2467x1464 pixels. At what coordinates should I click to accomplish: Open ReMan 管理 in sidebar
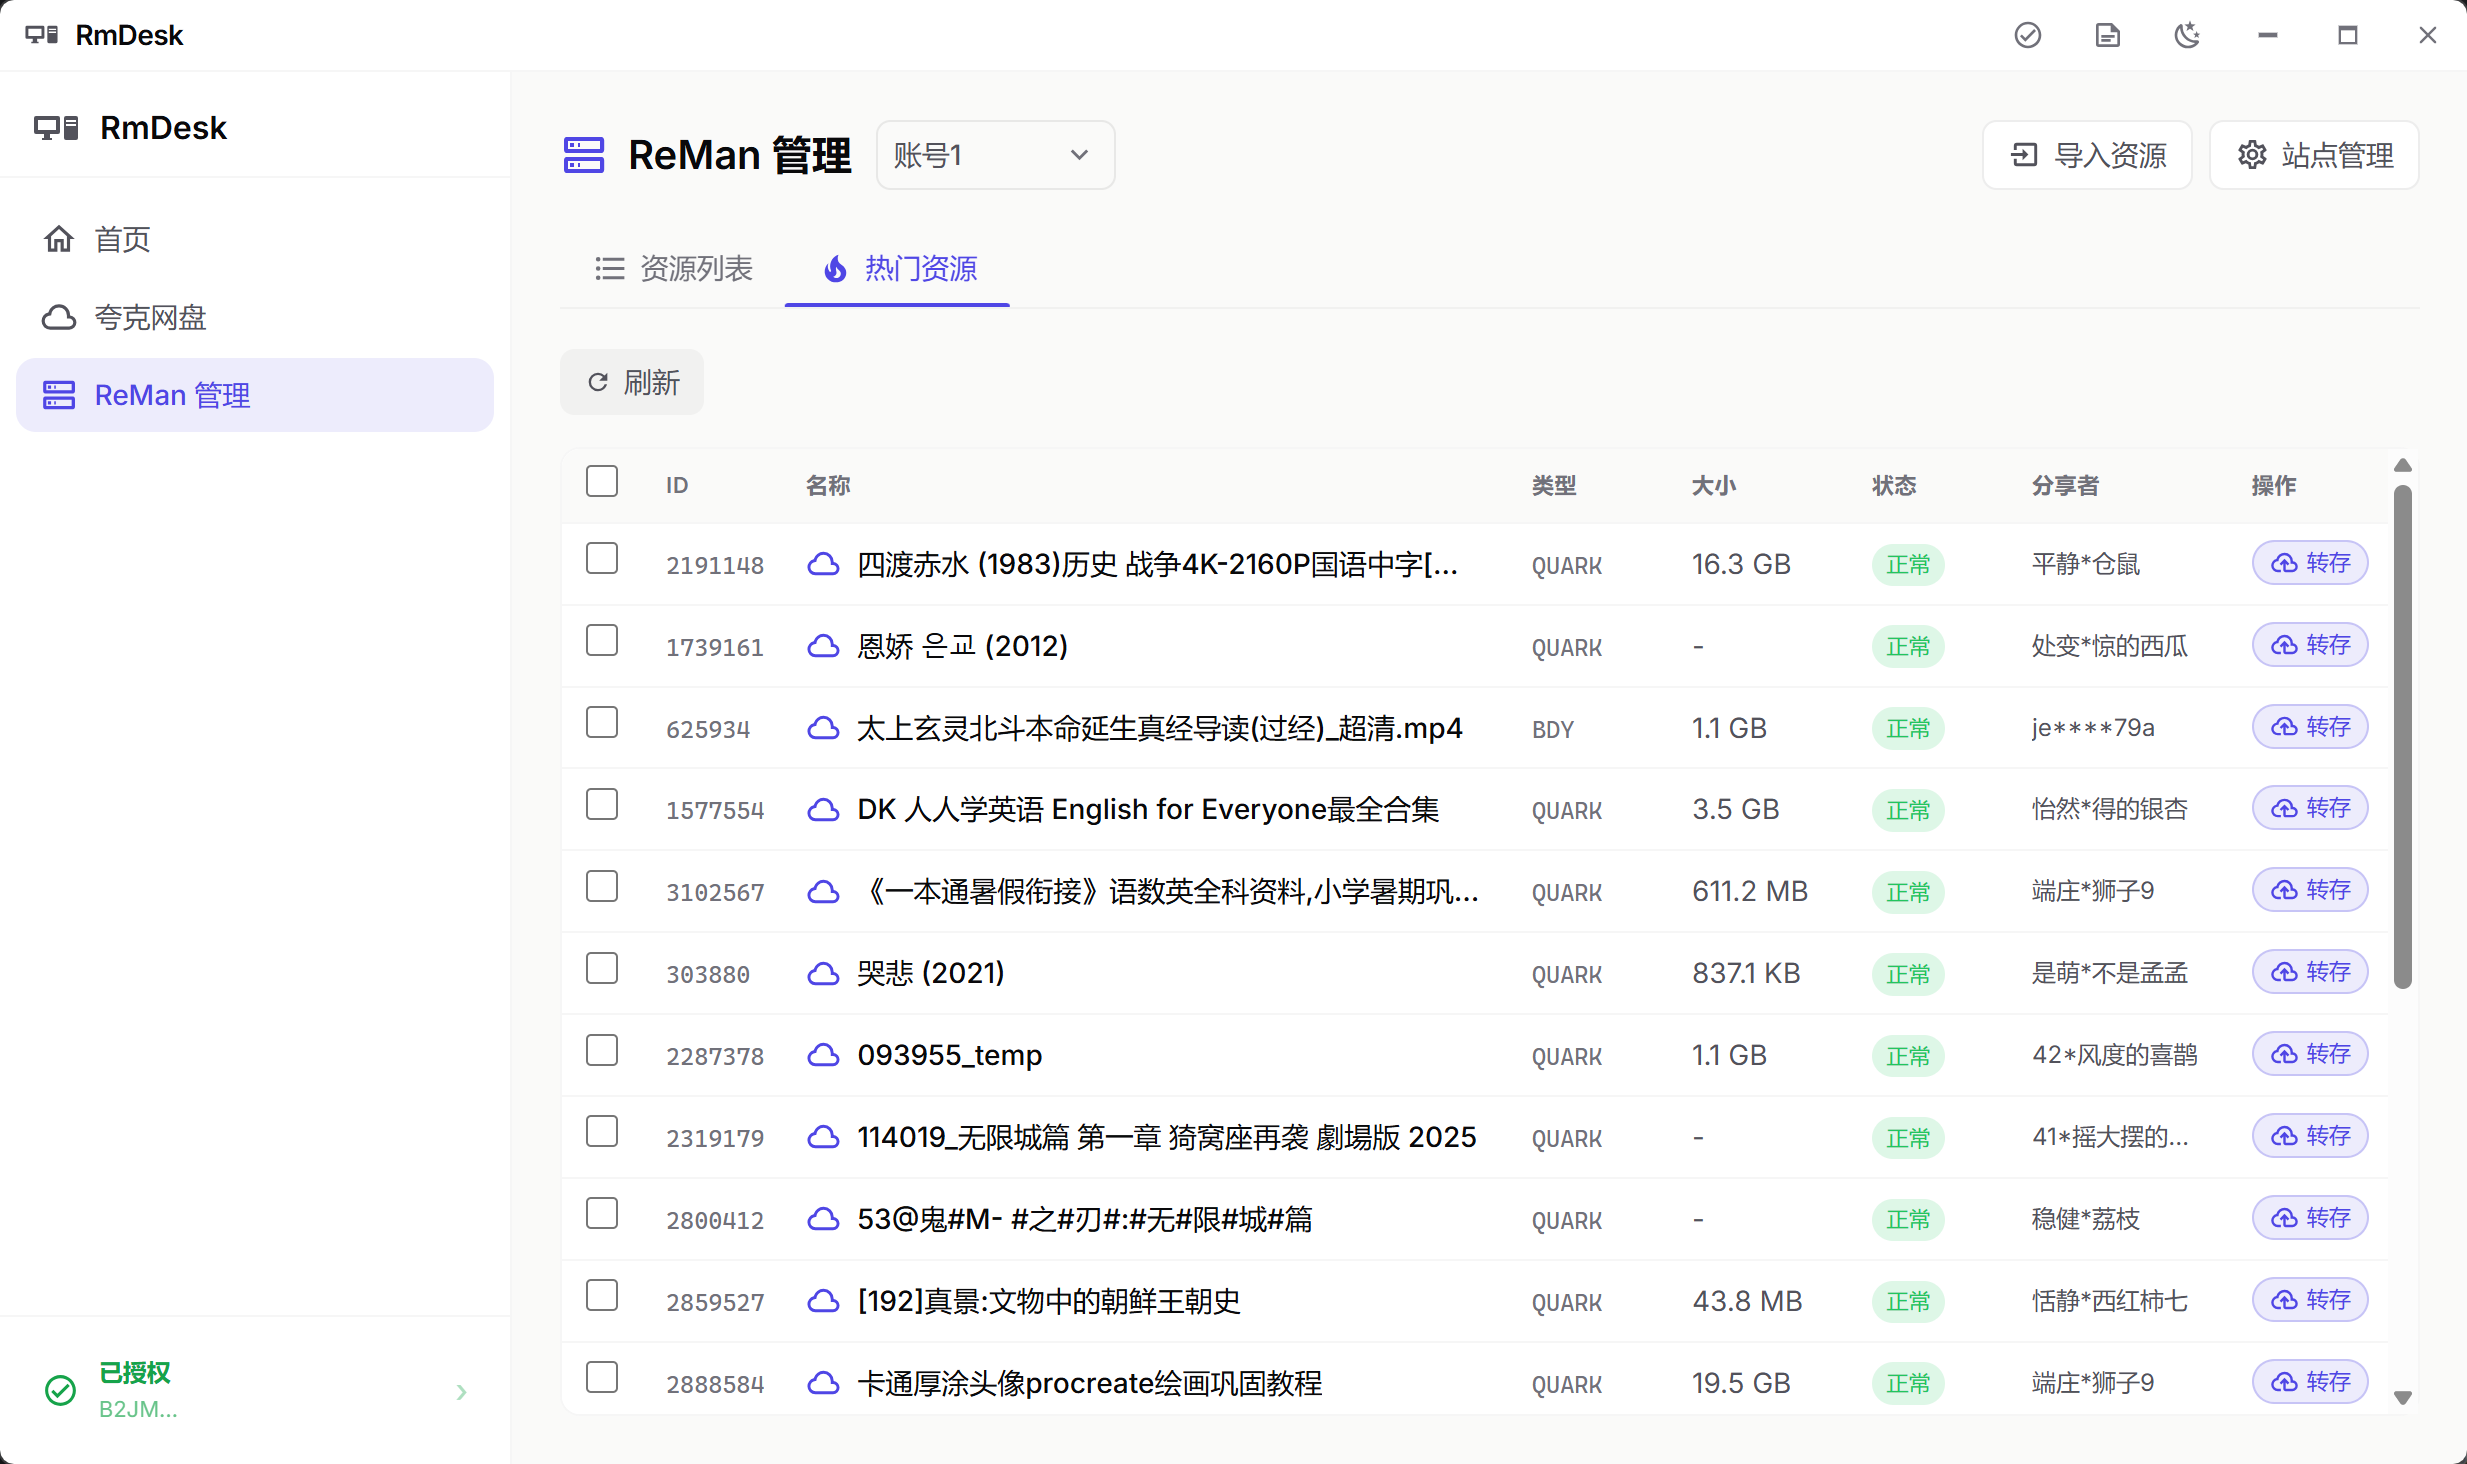[255, 395]
